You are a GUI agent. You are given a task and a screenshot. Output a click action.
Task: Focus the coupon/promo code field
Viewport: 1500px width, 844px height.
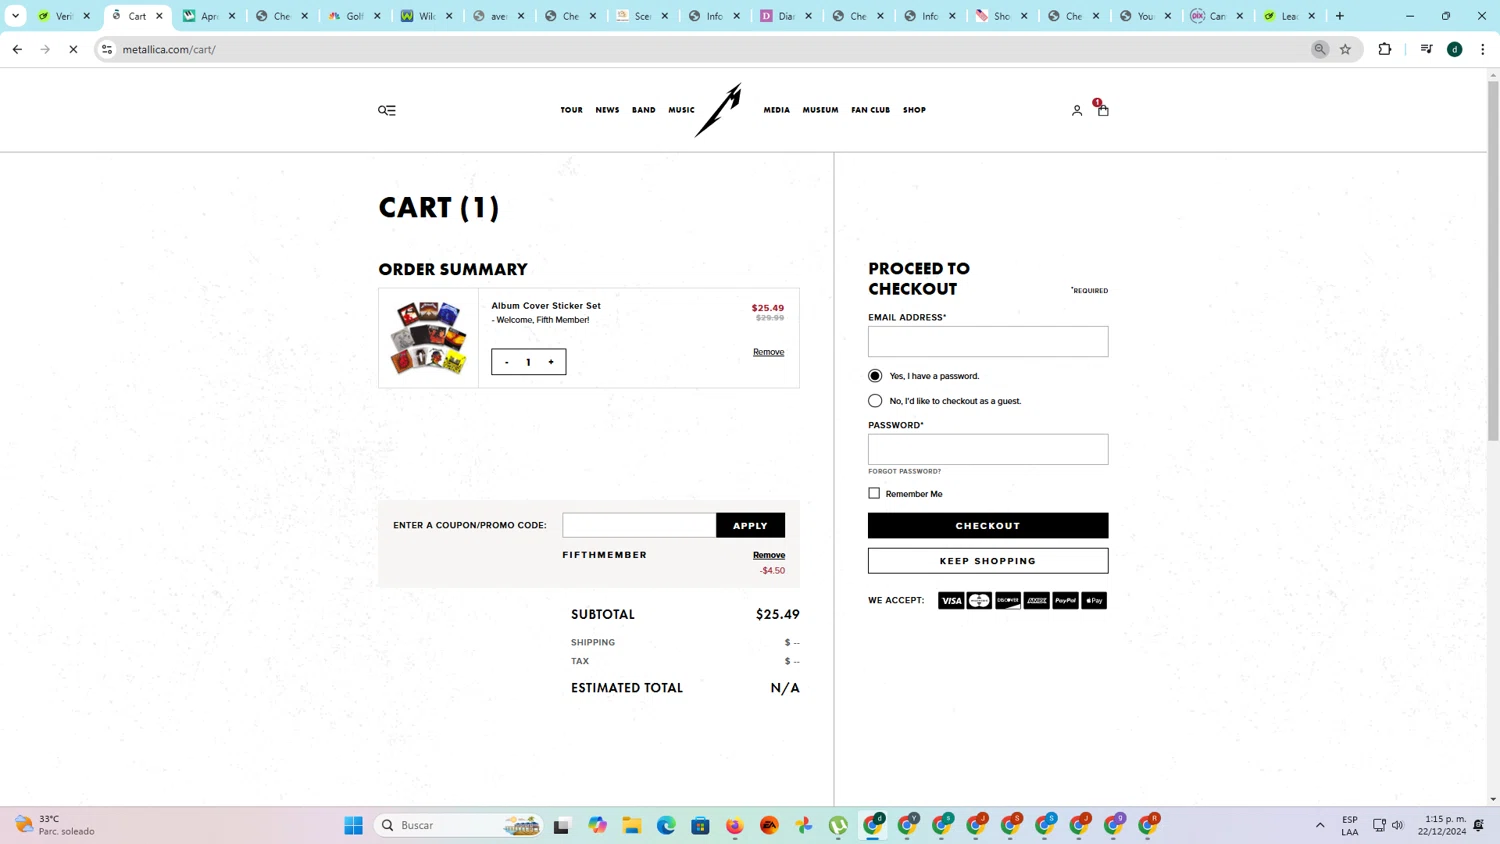click(x=639, y=525)
